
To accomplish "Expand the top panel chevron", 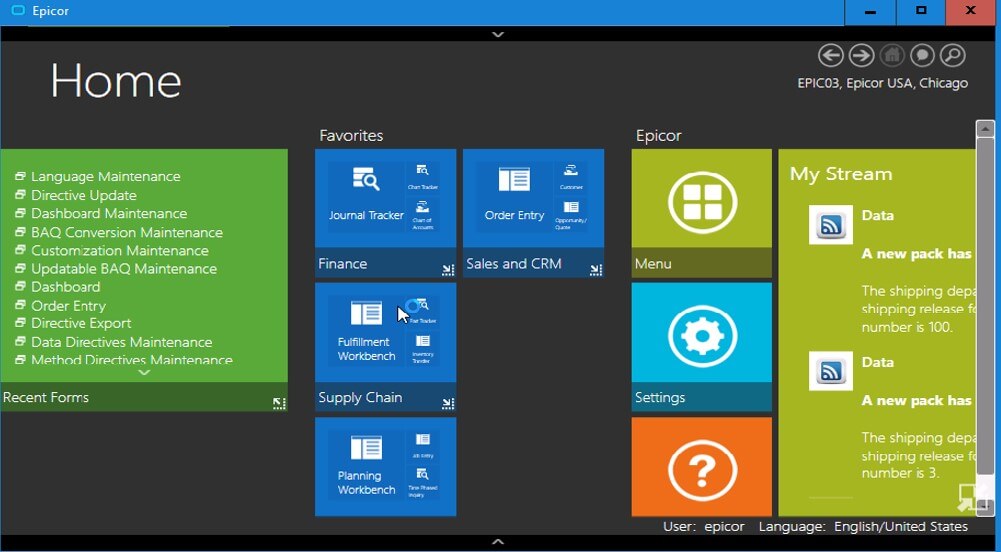I will tap(499, 34).
